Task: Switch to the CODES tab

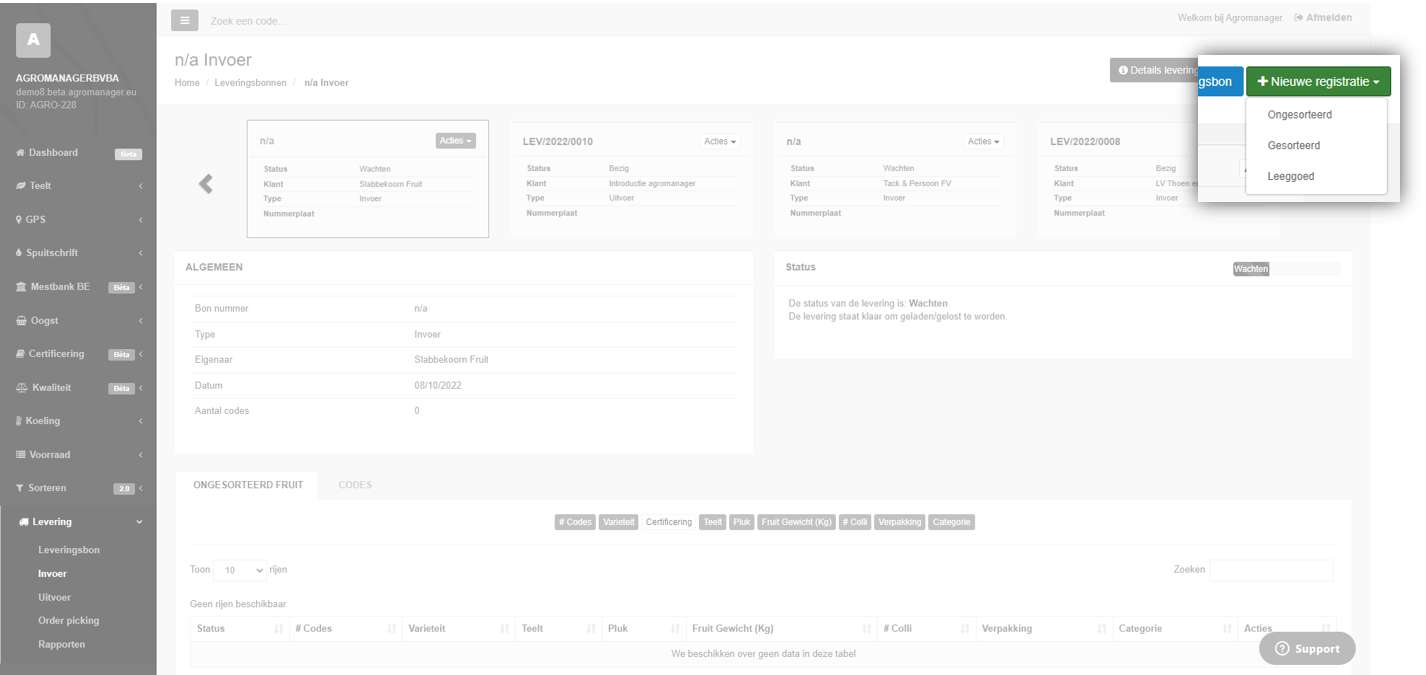Action: (355, 485)
